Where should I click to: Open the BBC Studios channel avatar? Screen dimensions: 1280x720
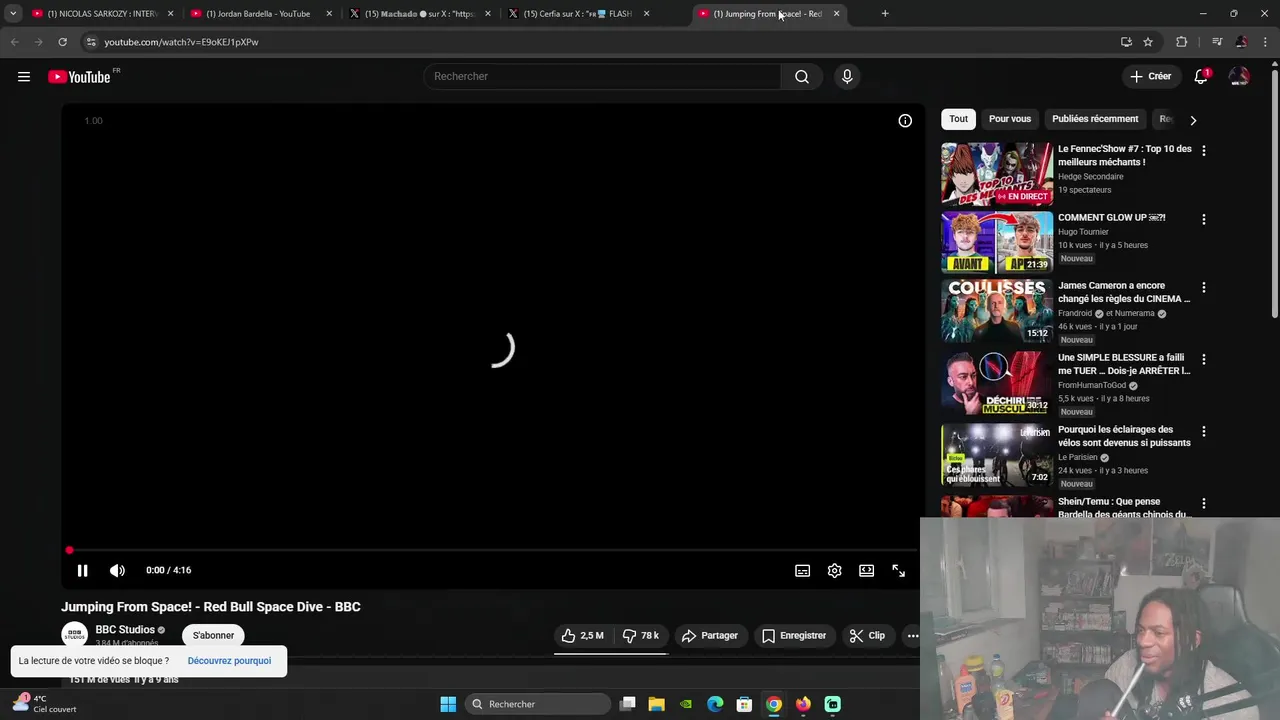click(74, 635)
